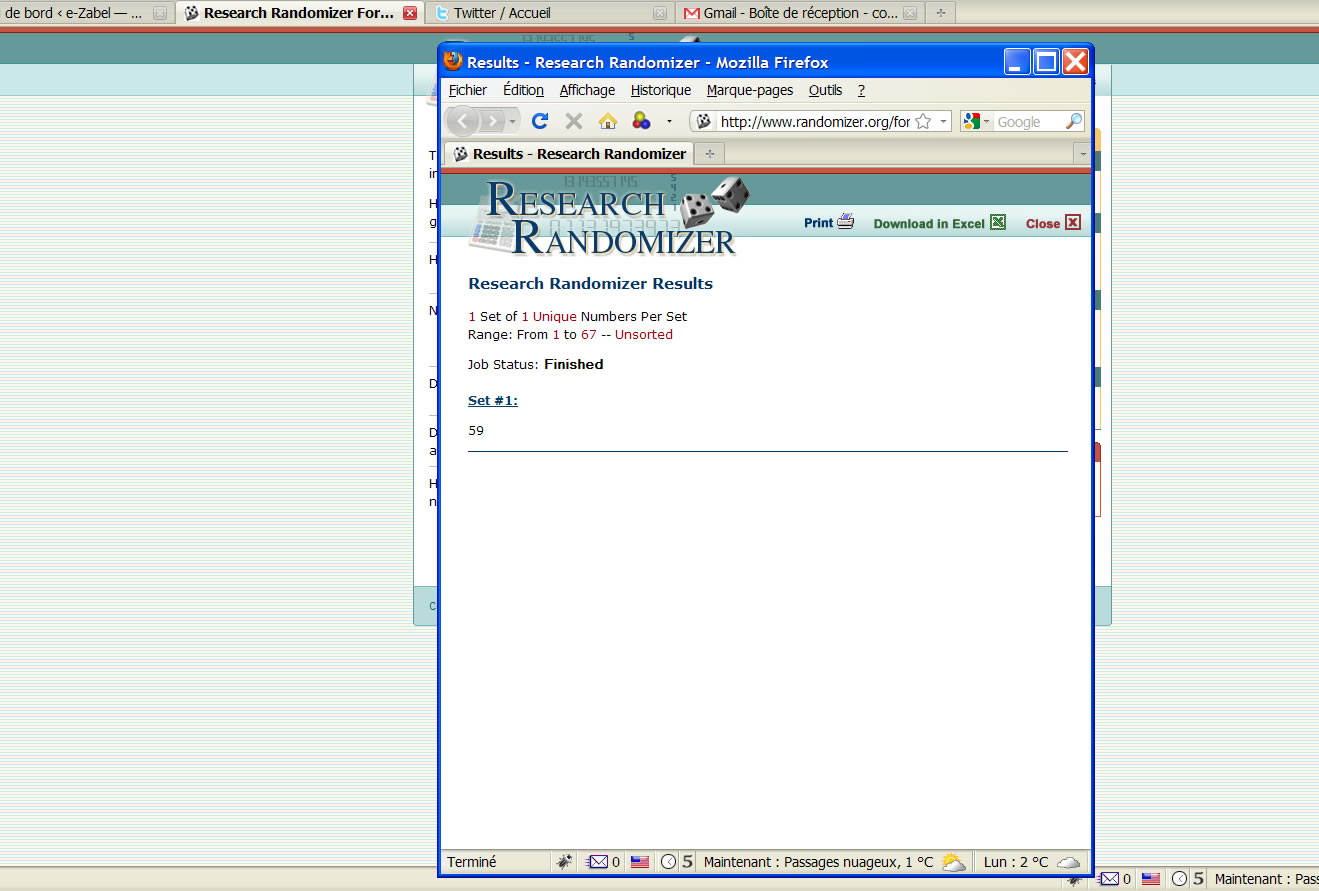This screenshot has height=891, width=1319.
Task: Click the clock icon in popup status bar
Action: (x=668, y=862)
